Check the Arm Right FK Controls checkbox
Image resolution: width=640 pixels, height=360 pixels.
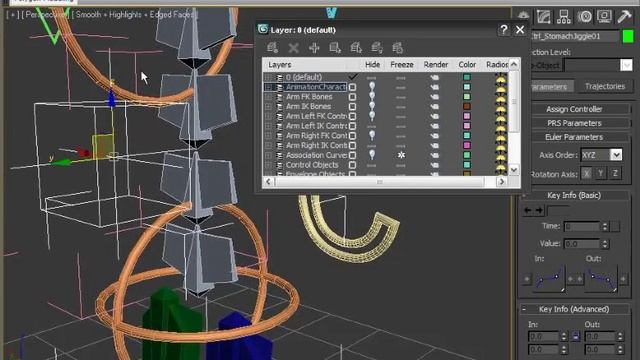coord(353,136)
